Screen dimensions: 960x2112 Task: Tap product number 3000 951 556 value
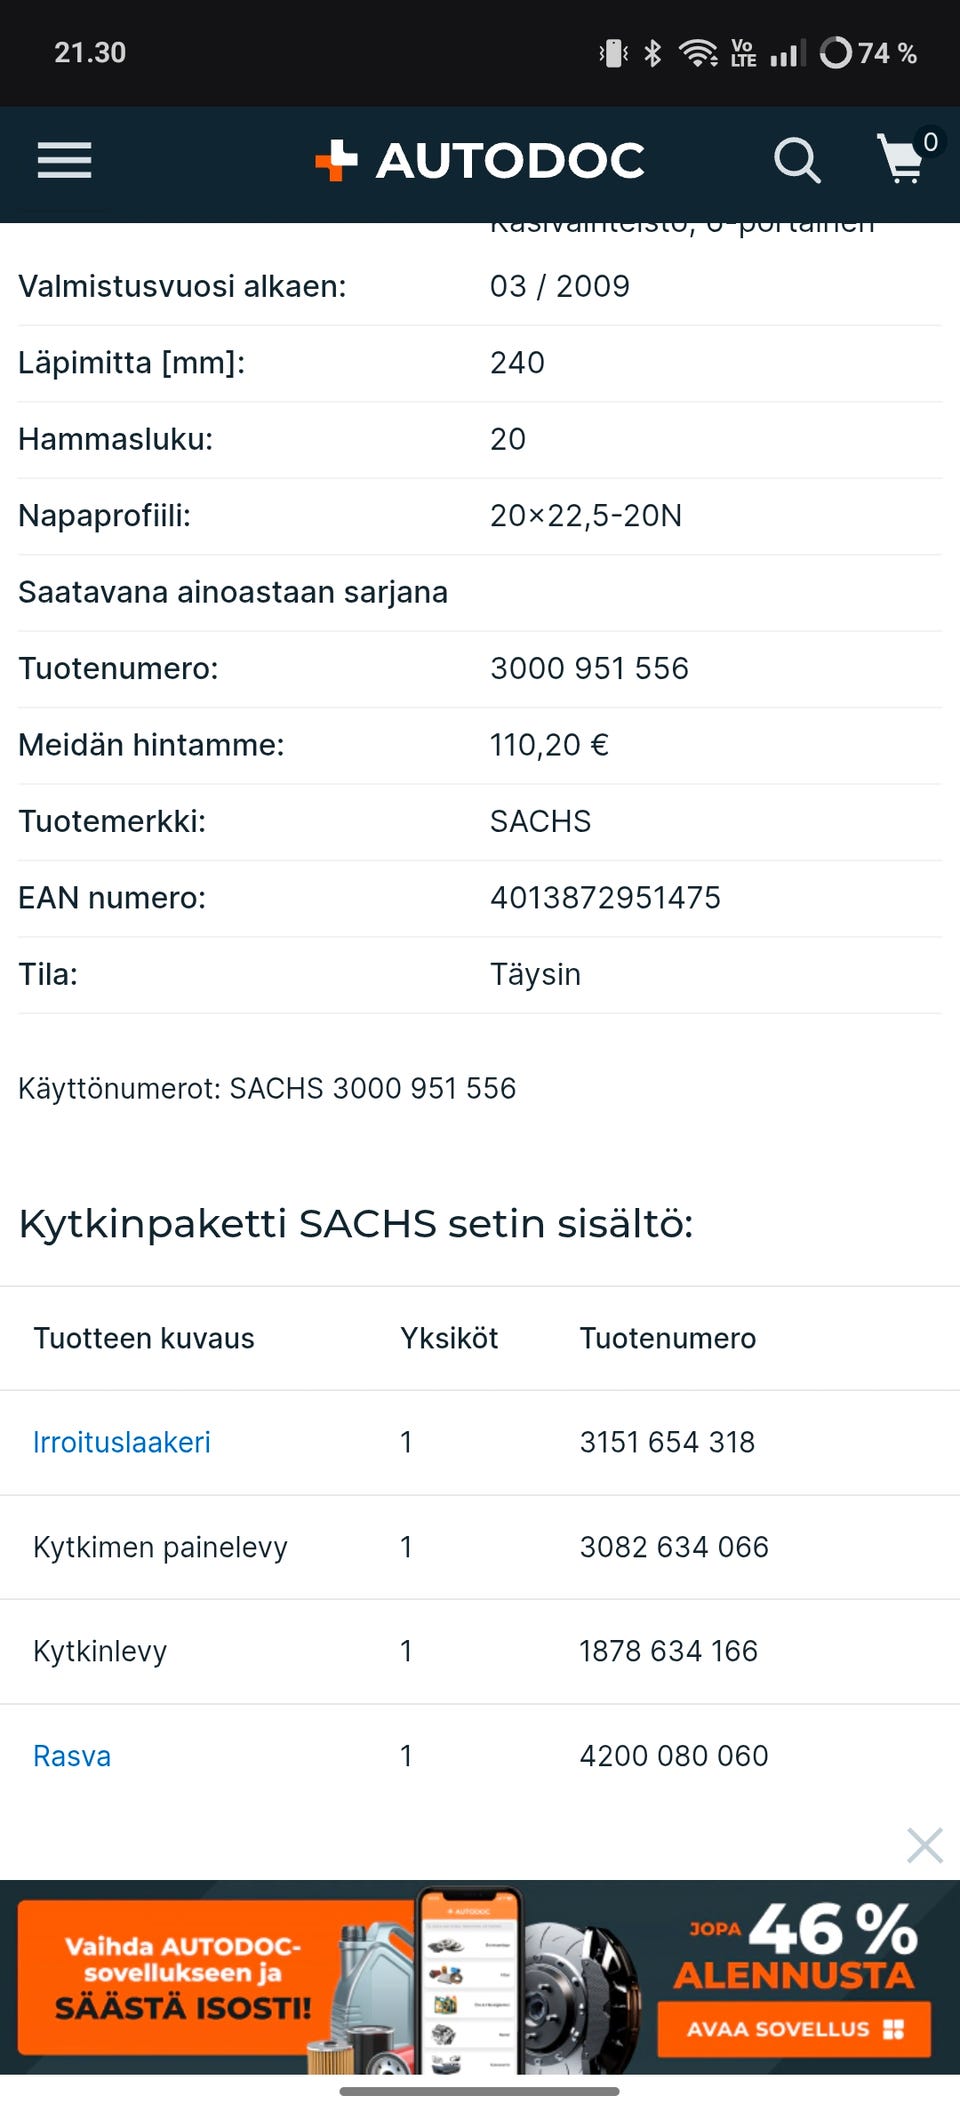589,668
